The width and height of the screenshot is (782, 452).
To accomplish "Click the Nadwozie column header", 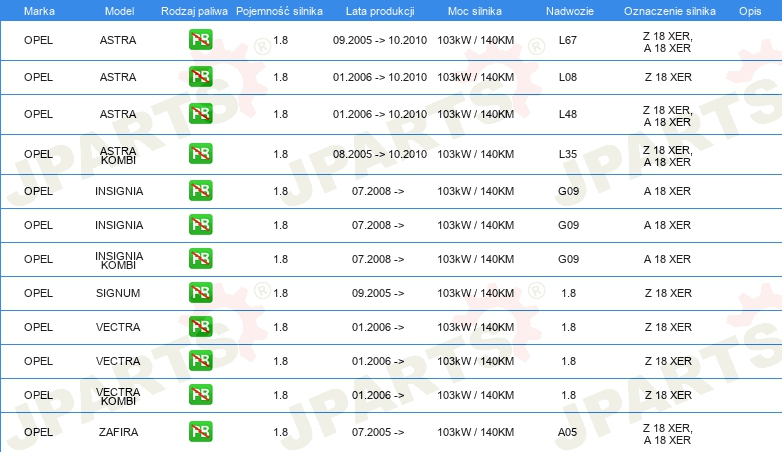I will pos(570,11).
